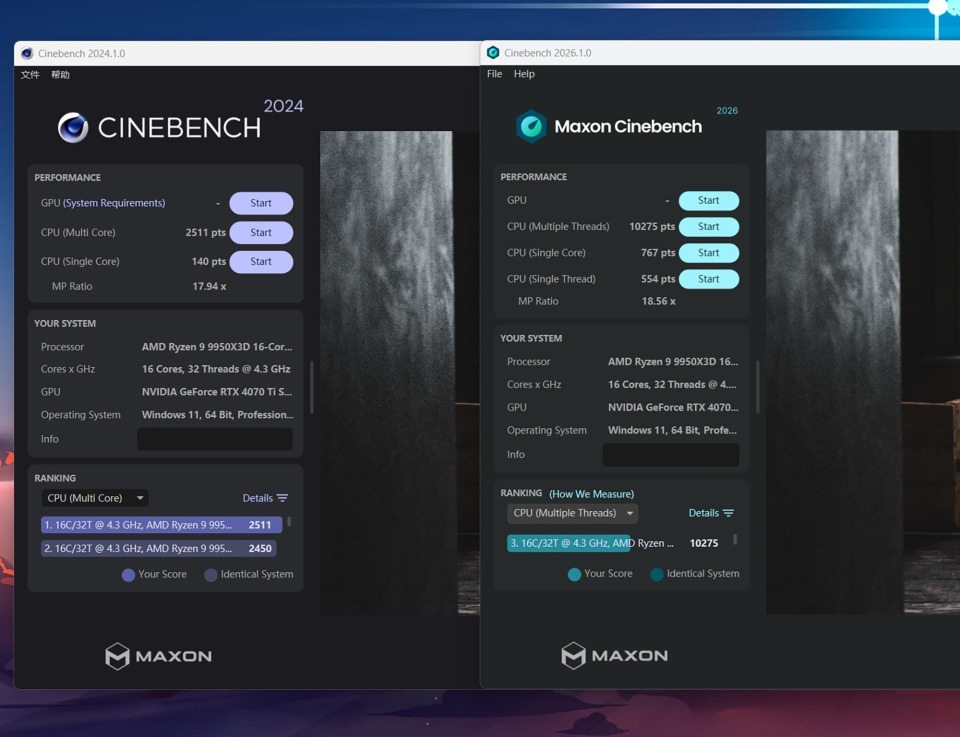Screen dimensions: 960x737
Task: Open CPU (Multi Core) ranking dropdown
Action: pyautogui.click(x=95, y=498)
